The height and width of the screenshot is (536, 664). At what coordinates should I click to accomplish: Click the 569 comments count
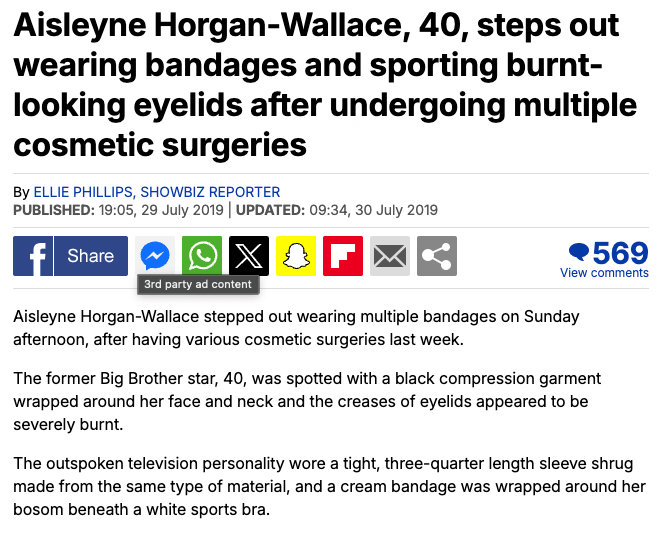point(620,252)
